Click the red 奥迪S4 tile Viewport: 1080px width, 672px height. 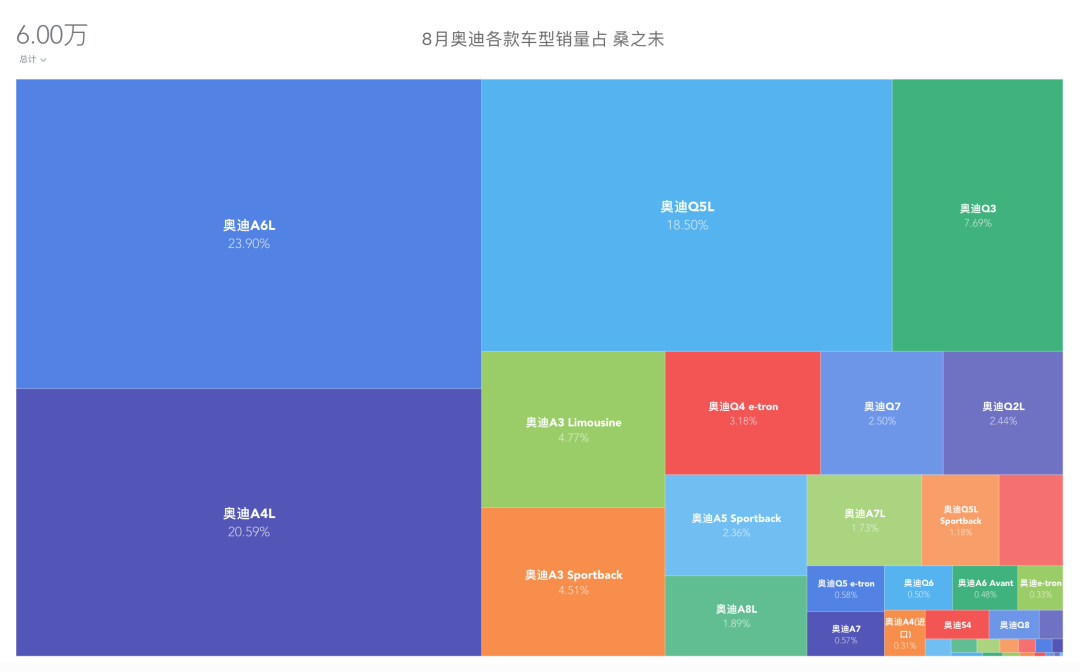click(957, 624)
